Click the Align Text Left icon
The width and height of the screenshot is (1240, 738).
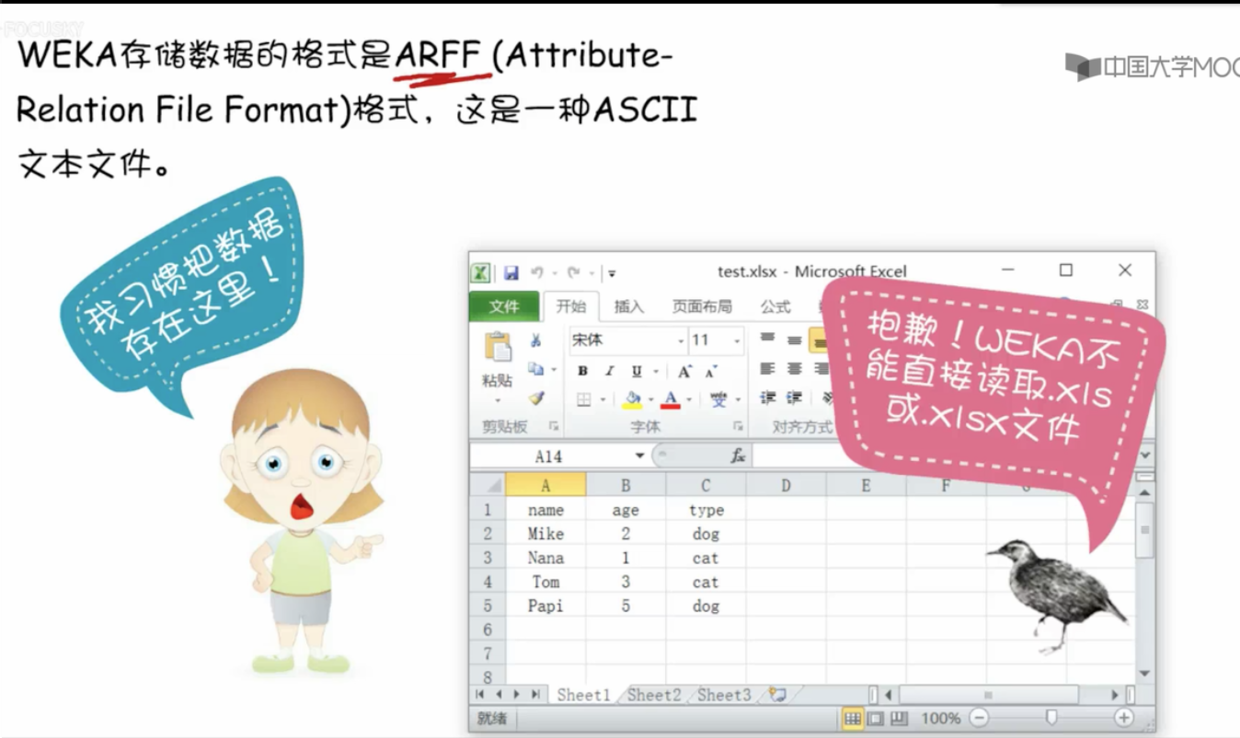(768, 368)
